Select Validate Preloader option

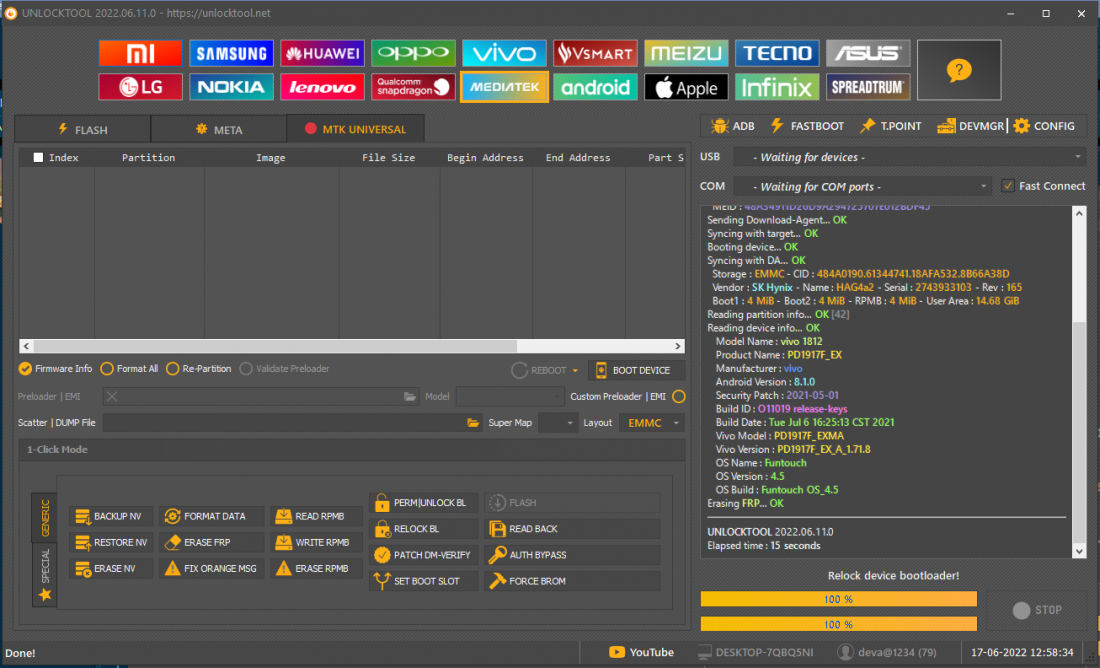point(284,369)
